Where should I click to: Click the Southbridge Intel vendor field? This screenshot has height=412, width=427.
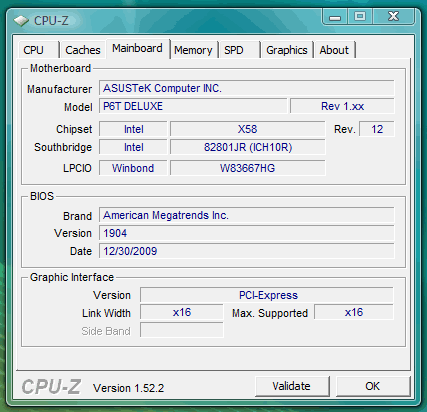[133, 147]
